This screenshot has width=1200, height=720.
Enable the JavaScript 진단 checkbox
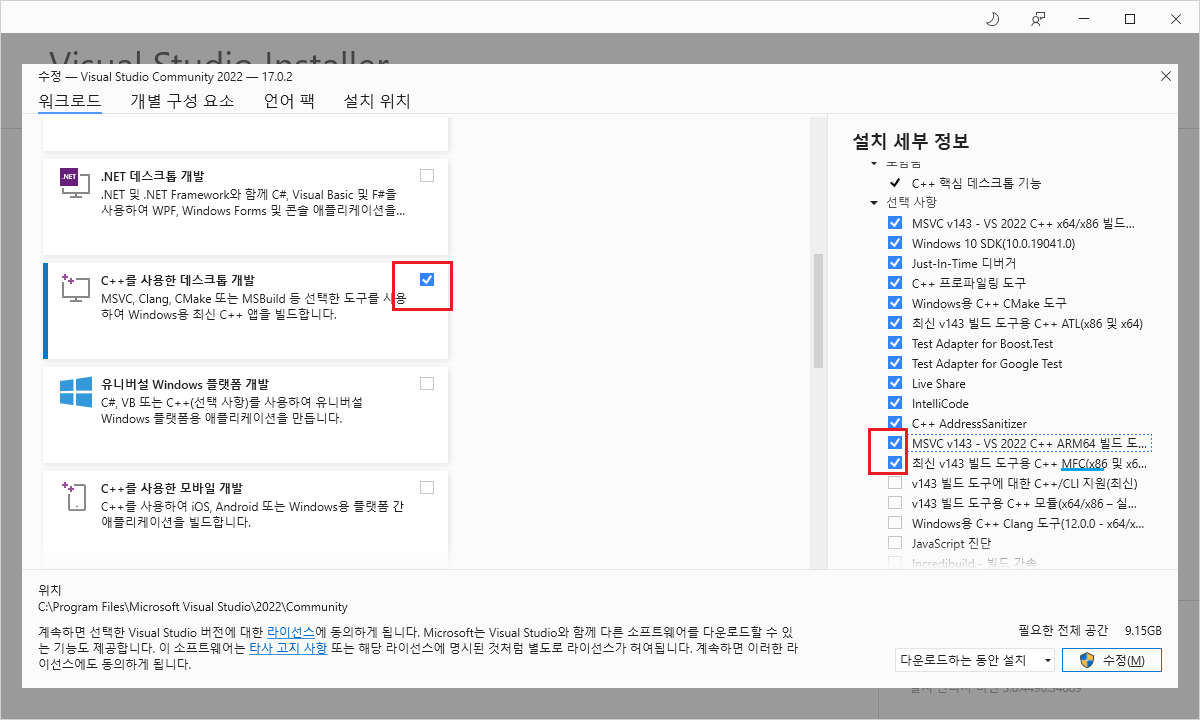coord(895,543)
